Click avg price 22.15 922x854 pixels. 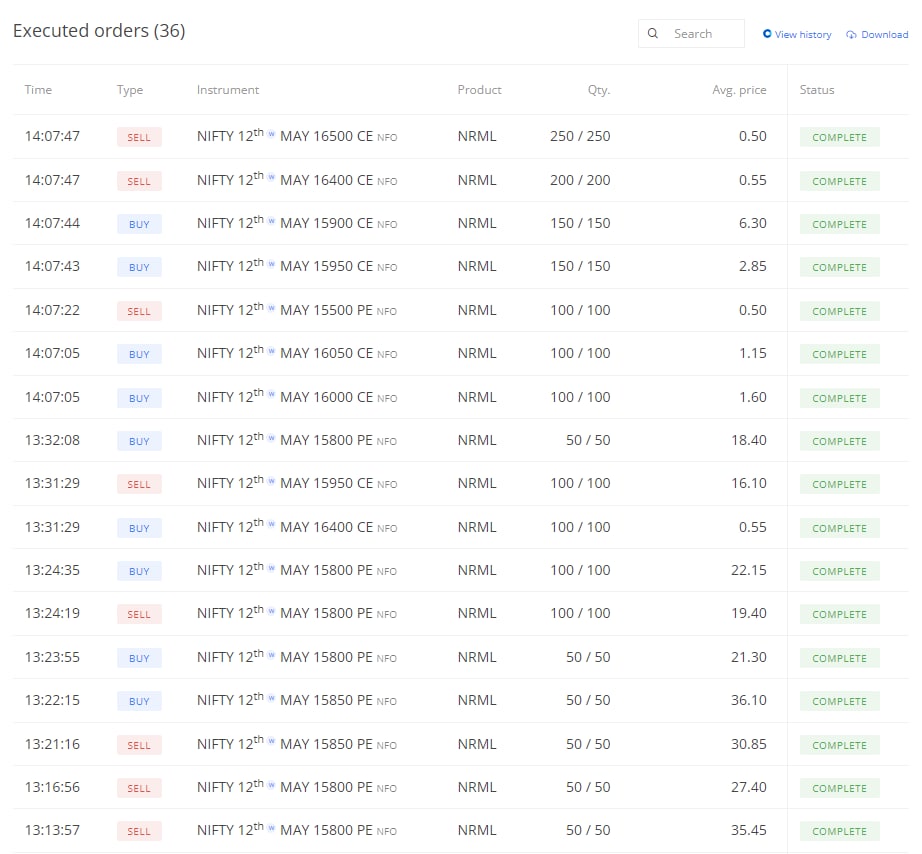749,570
